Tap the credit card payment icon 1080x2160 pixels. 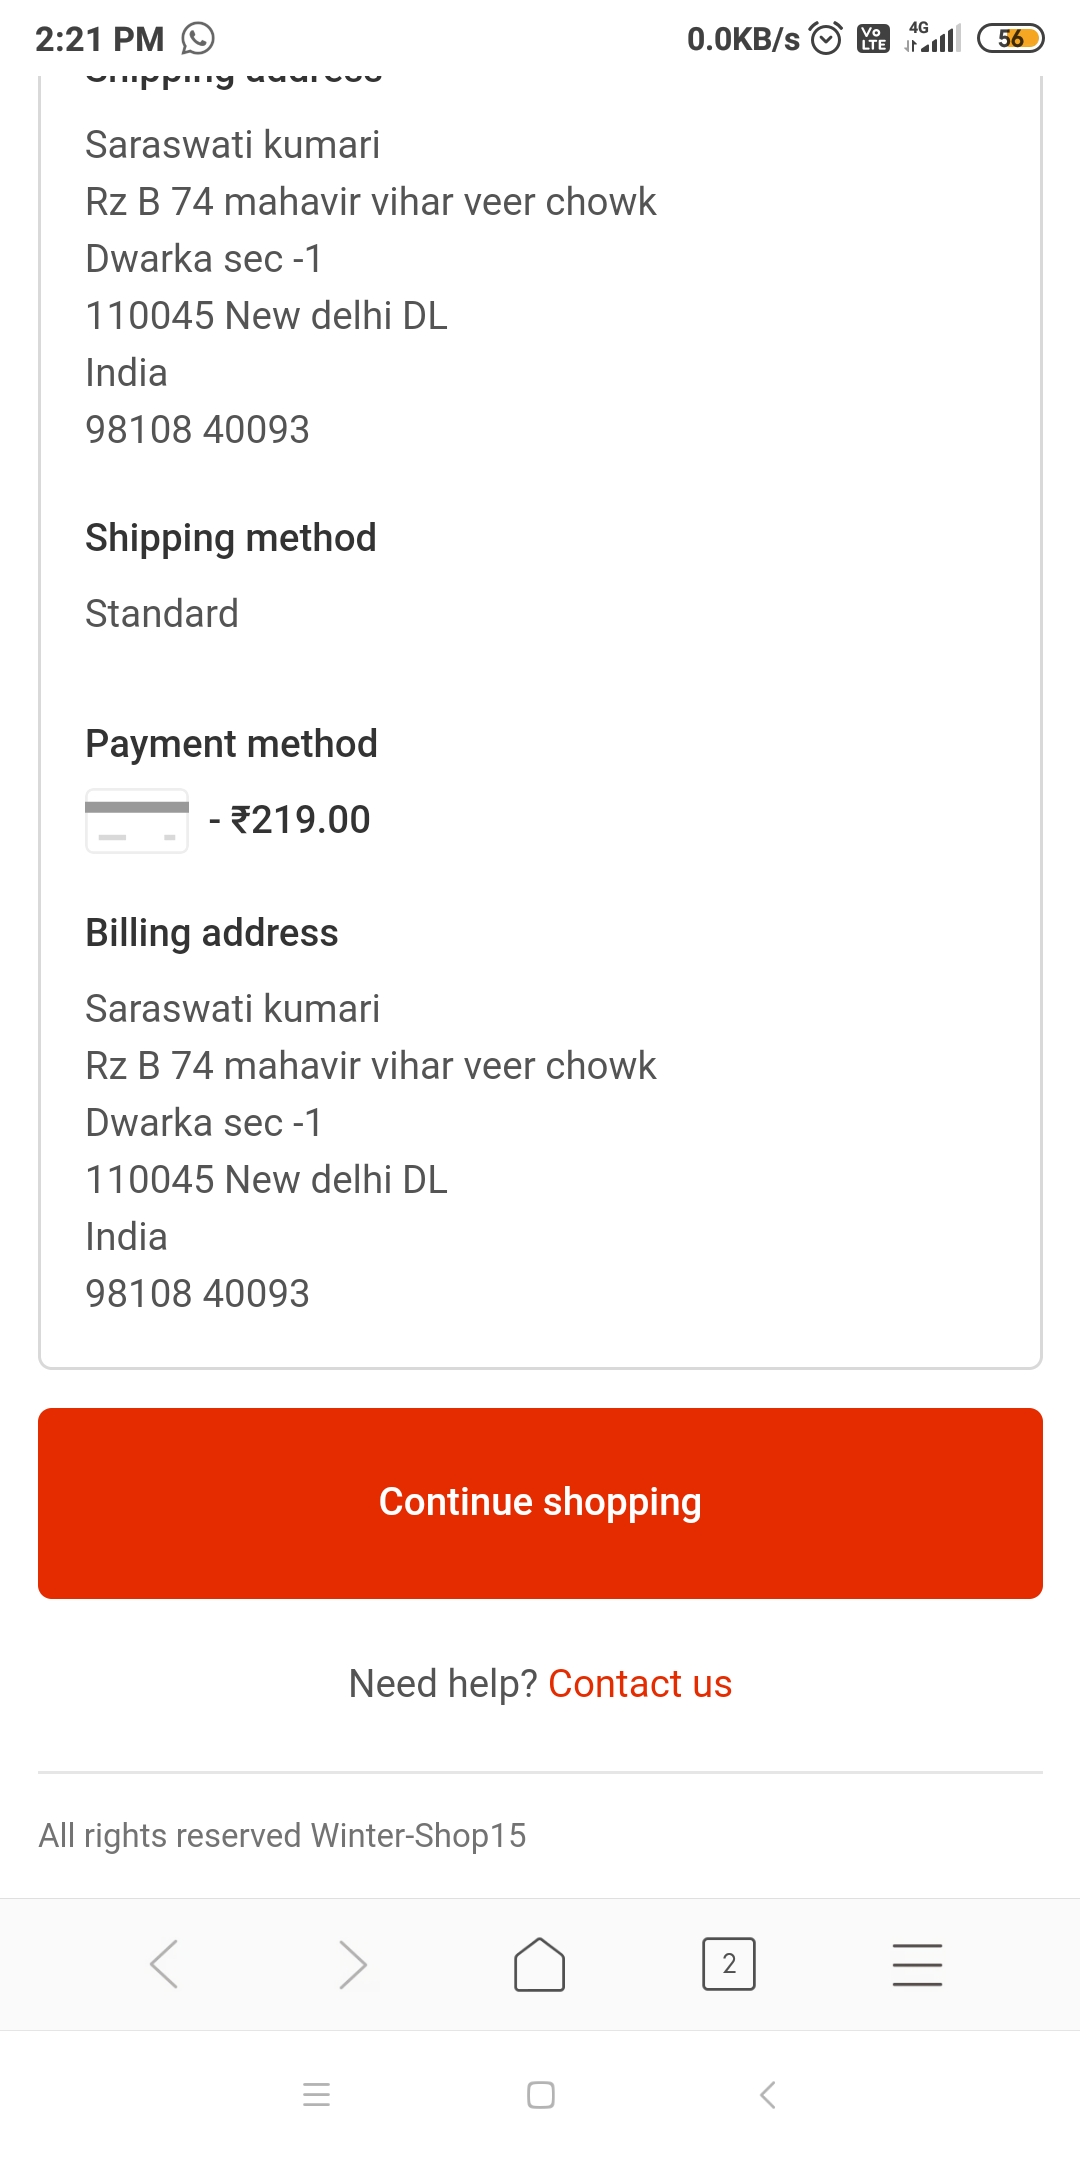click(x=137, y=821)
